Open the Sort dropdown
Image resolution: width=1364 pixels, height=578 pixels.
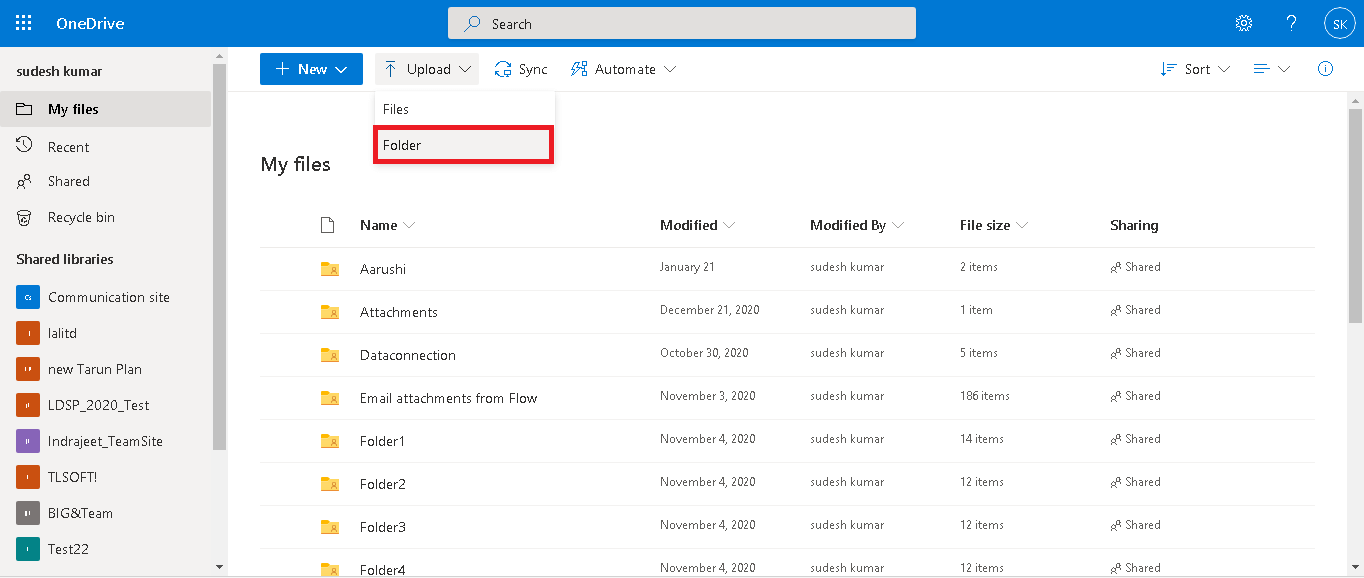click(1195, 69)
